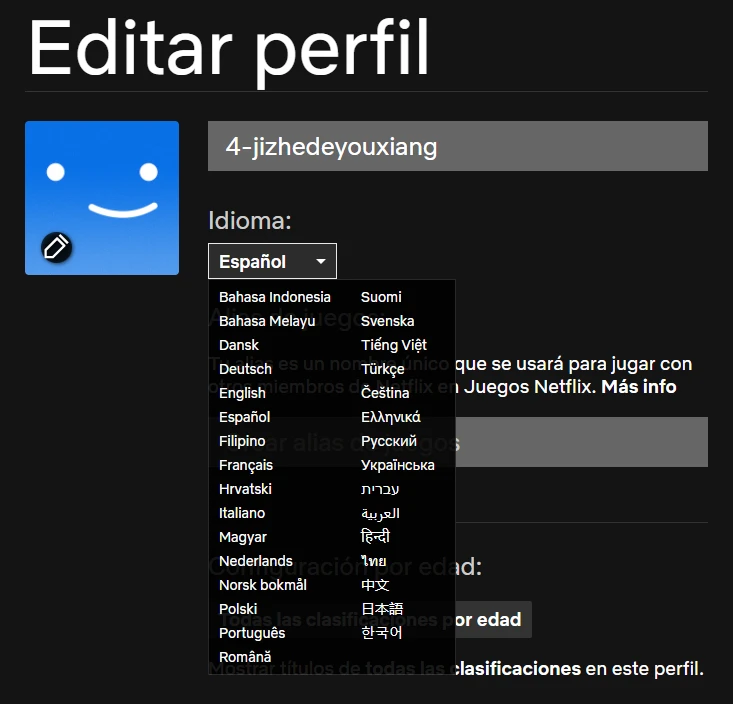Select Hrvatski language option

click(x=245, y=489)
